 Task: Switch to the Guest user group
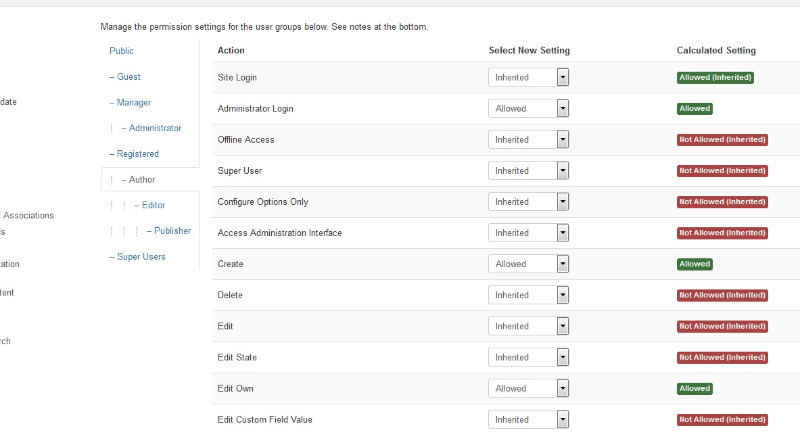[125, 77]
